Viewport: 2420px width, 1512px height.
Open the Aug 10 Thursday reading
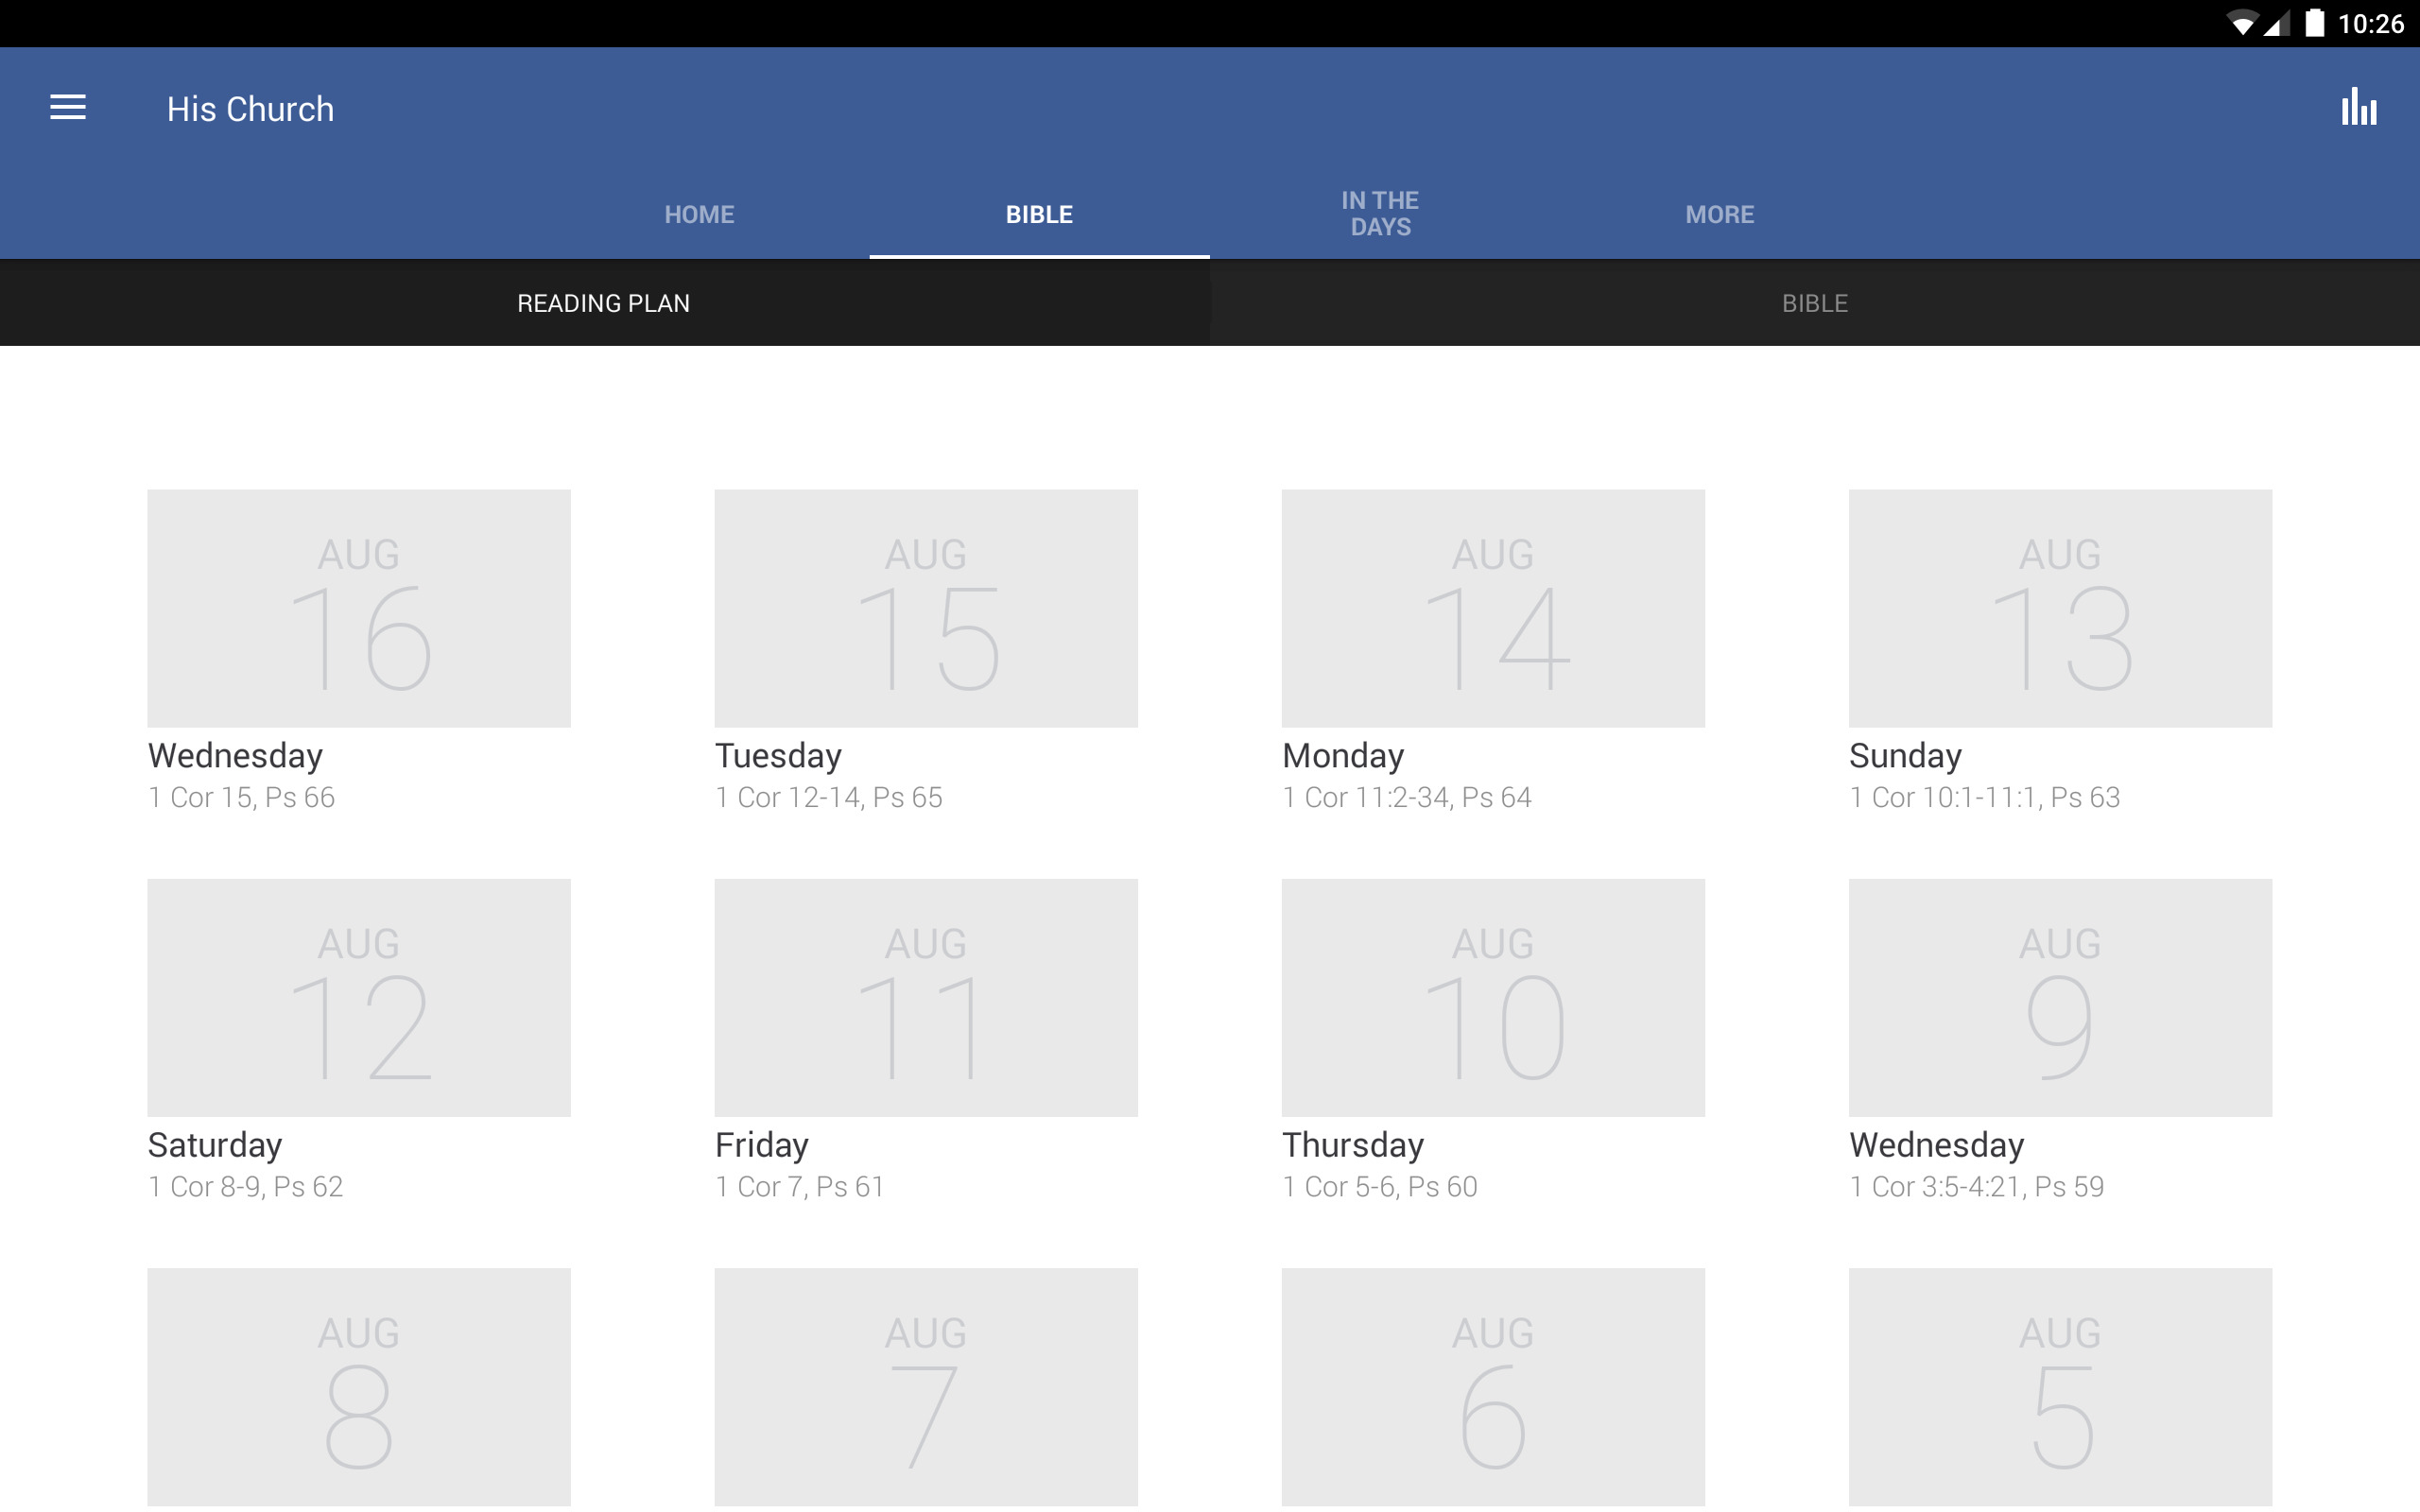pyautogui.click(x=1493, y=997)
